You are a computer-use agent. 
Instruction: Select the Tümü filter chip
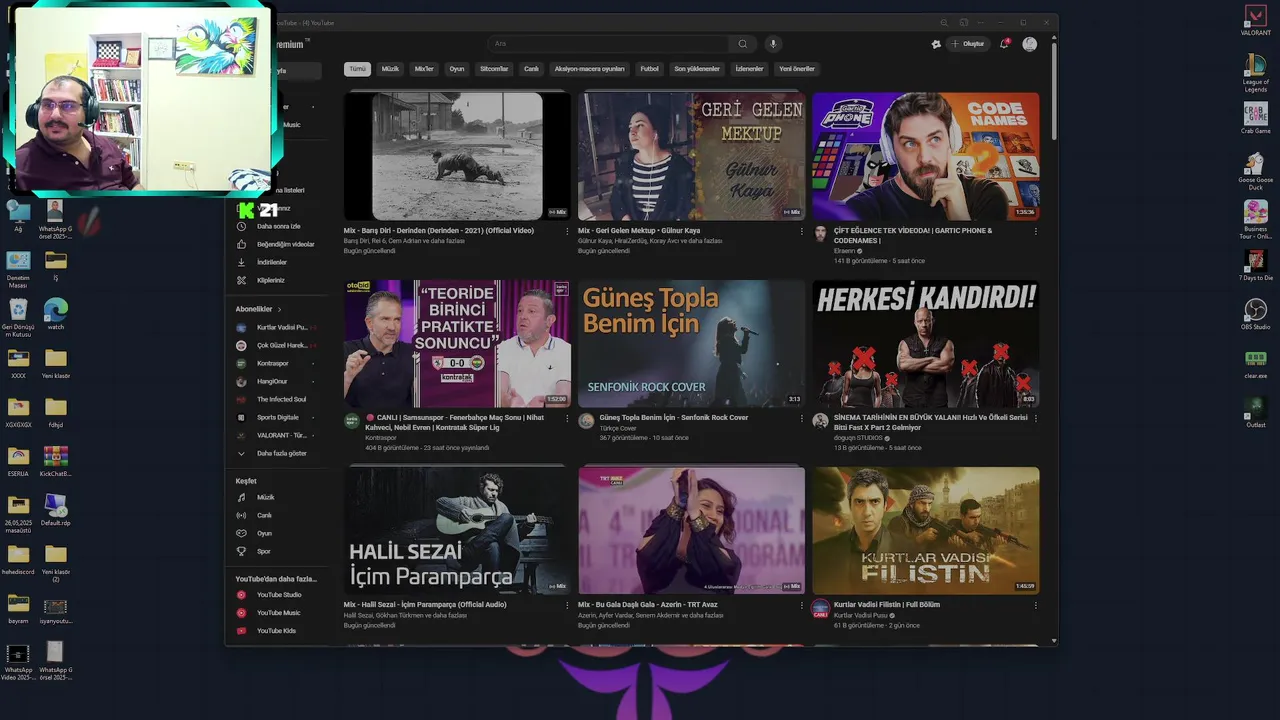click(x=357, y=69)
